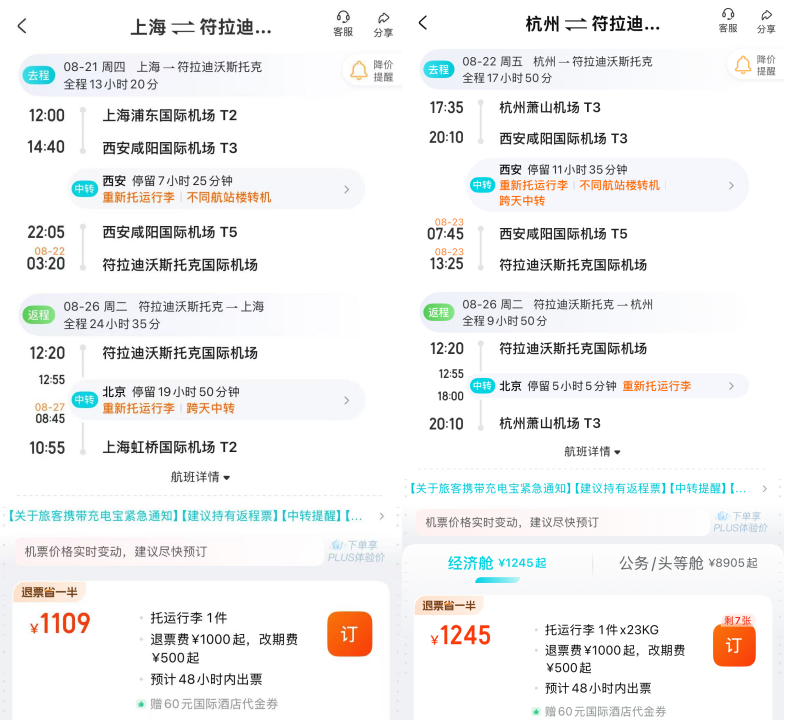
Task: Open 关于旅客携带充电宝紧急通知 link on 杭州 page
Action: 491,489
